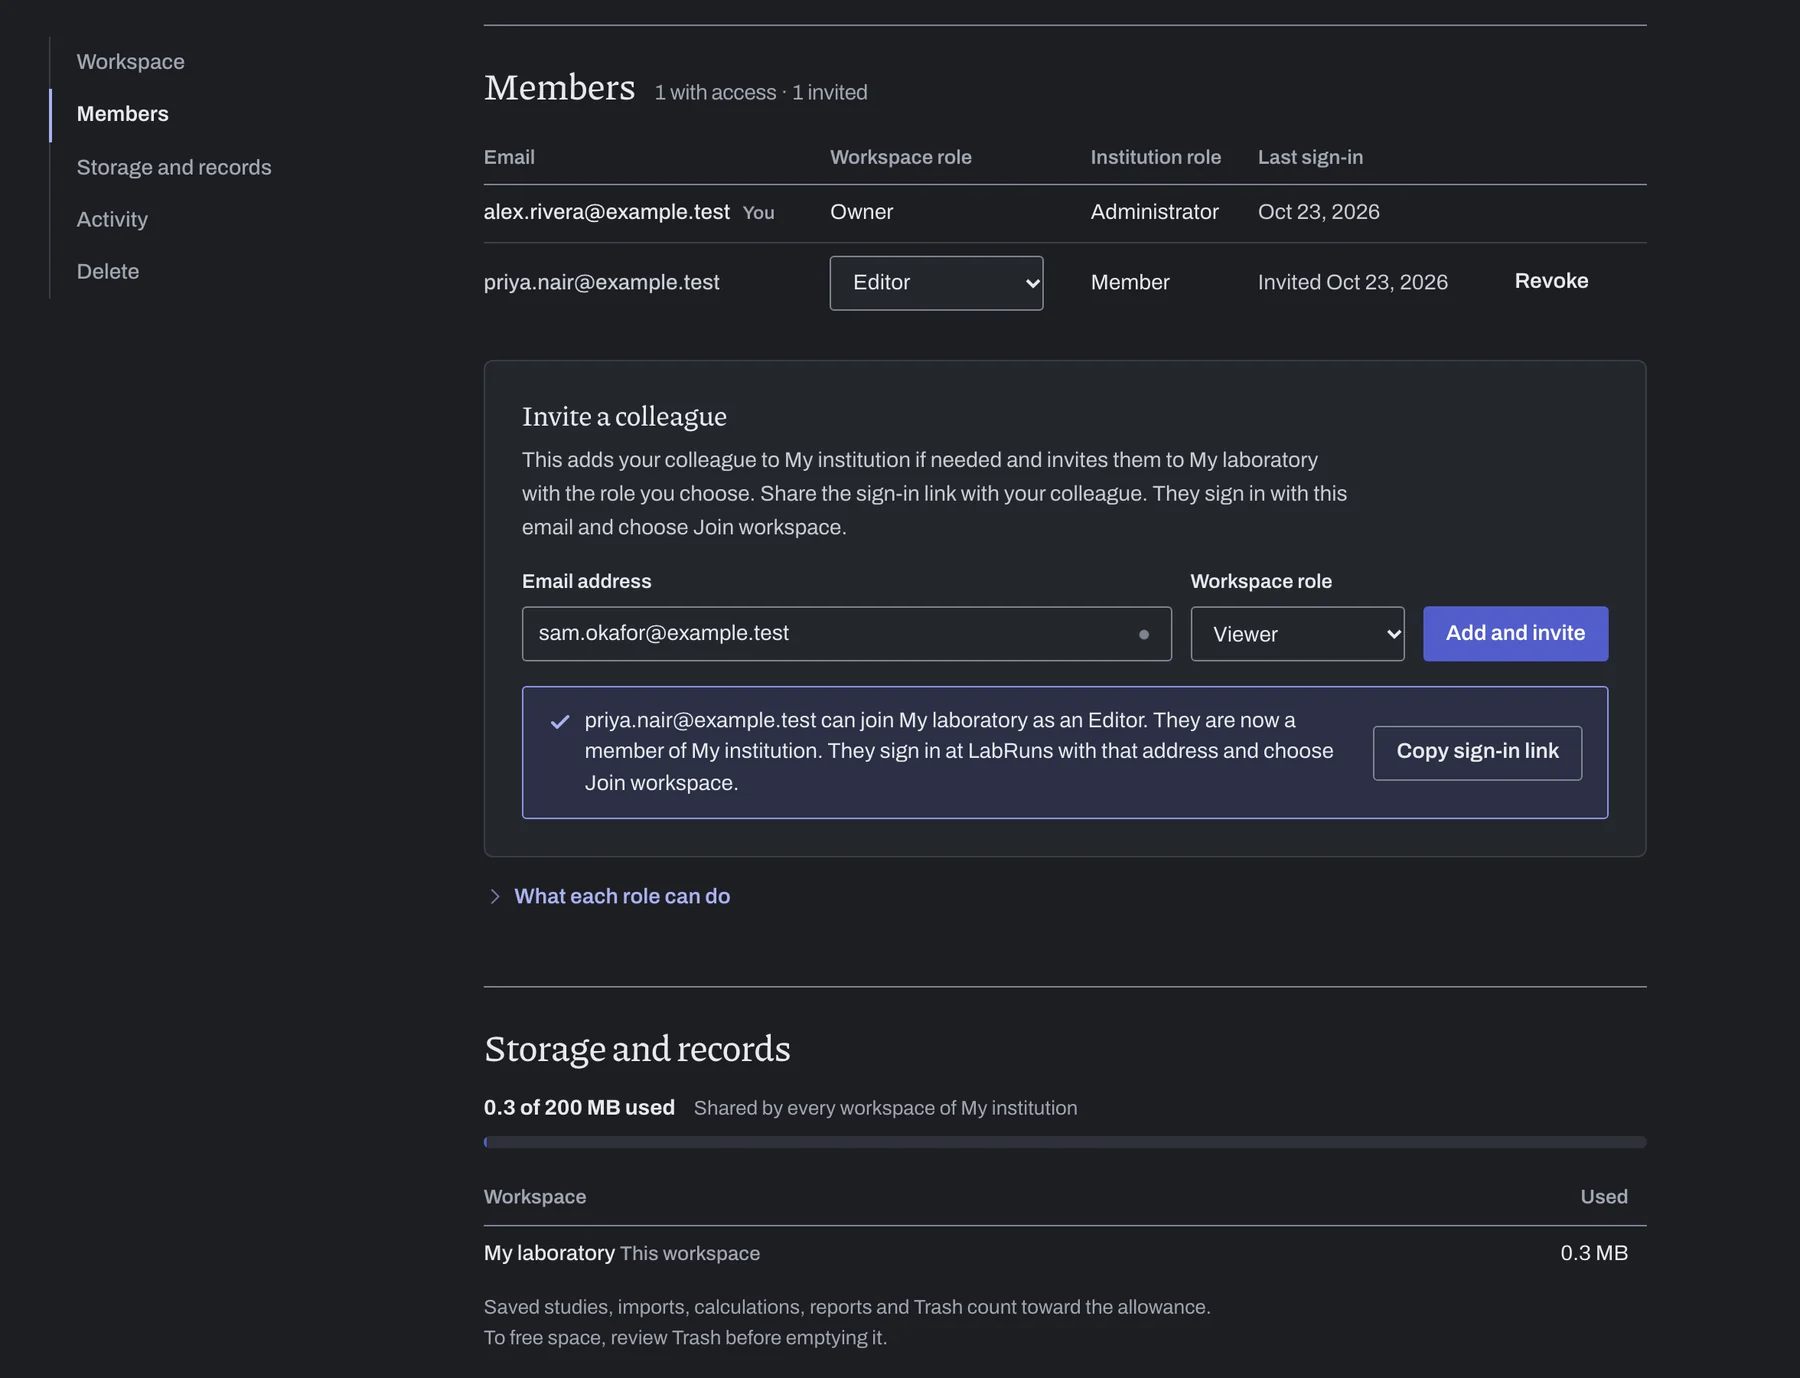Click the Workspace role column header
Image resolution: width=1800 pixels, height=1378 pixels.
901,157
